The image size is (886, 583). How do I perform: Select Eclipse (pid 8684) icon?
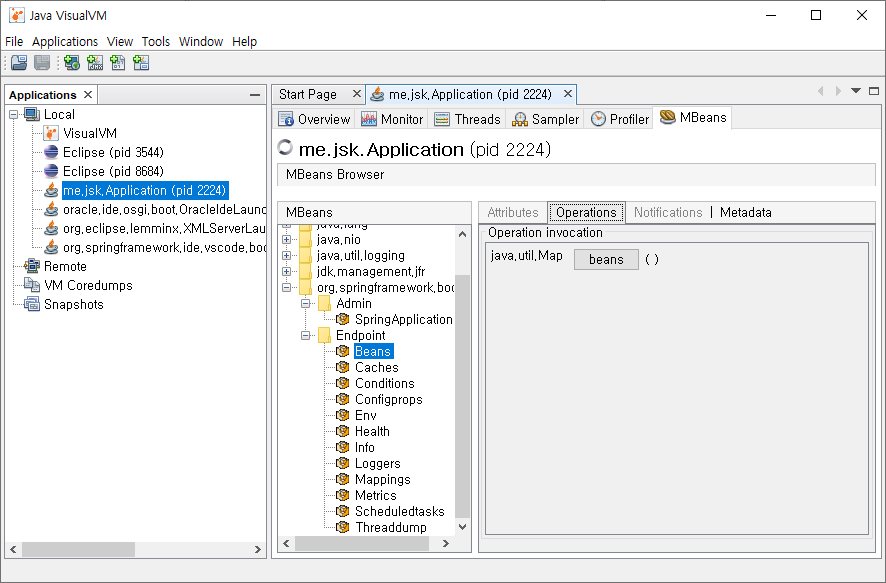coord(51,171)
